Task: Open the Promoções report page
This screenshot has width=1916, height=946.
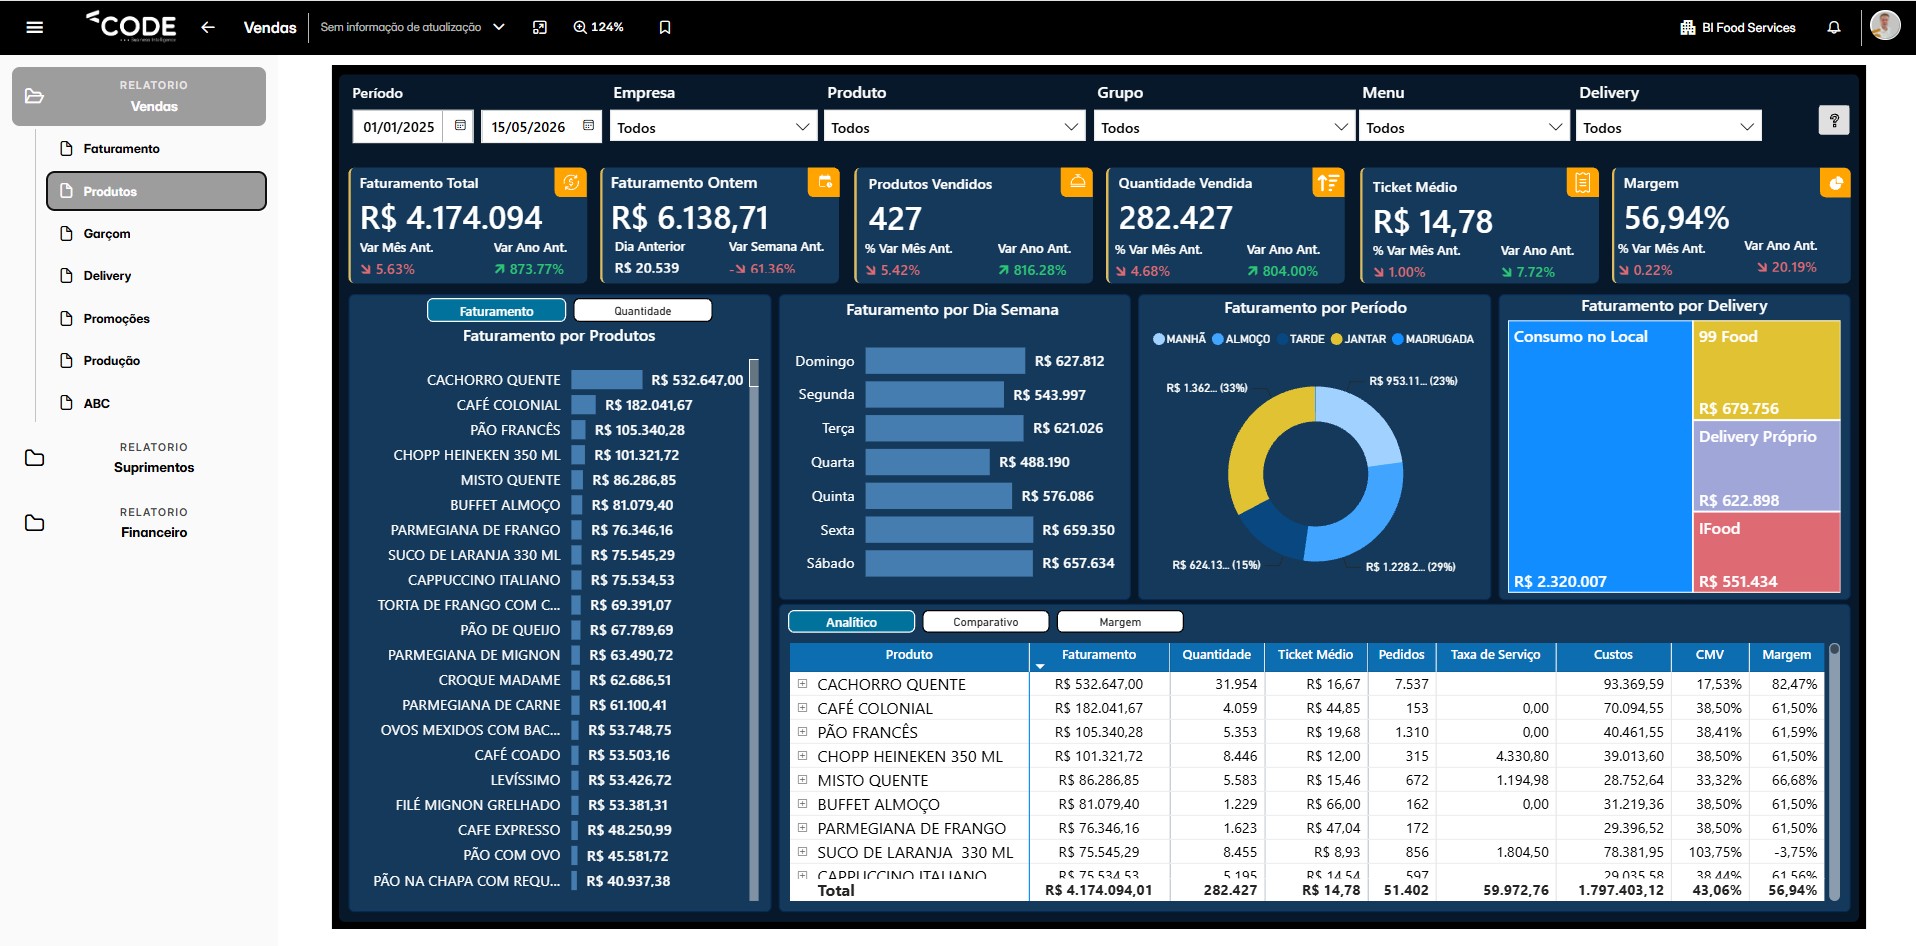Action: (155, 319)
